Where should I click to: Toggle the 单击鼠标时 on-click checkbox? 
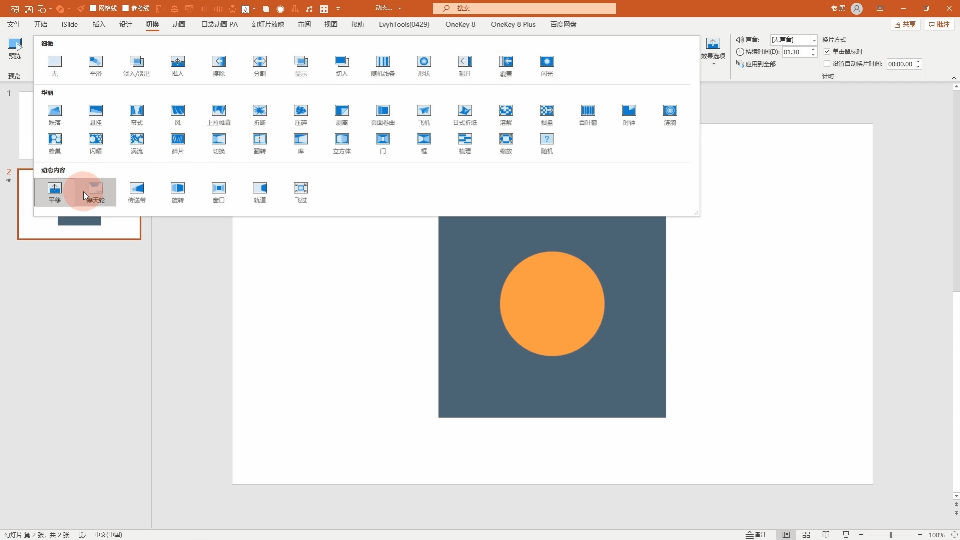[x=827, y=51]
